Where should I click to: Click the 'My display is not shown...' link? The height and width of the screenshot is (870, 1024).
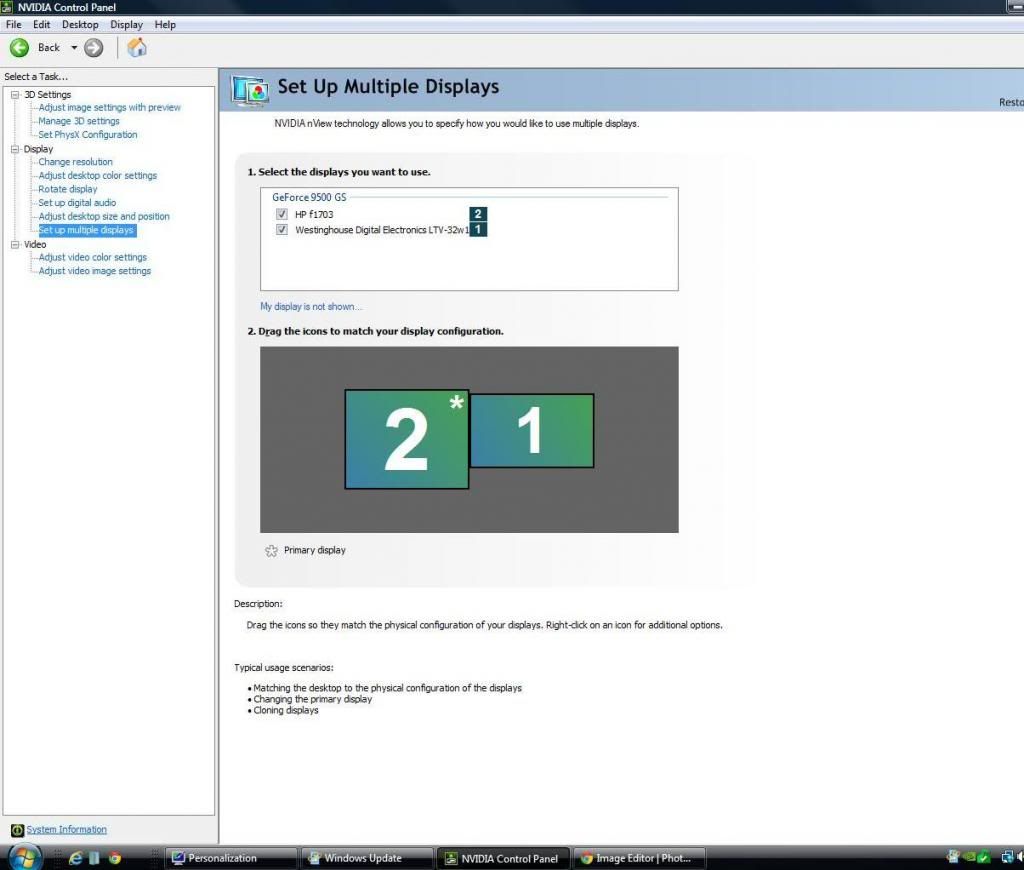tap(311, 306)
